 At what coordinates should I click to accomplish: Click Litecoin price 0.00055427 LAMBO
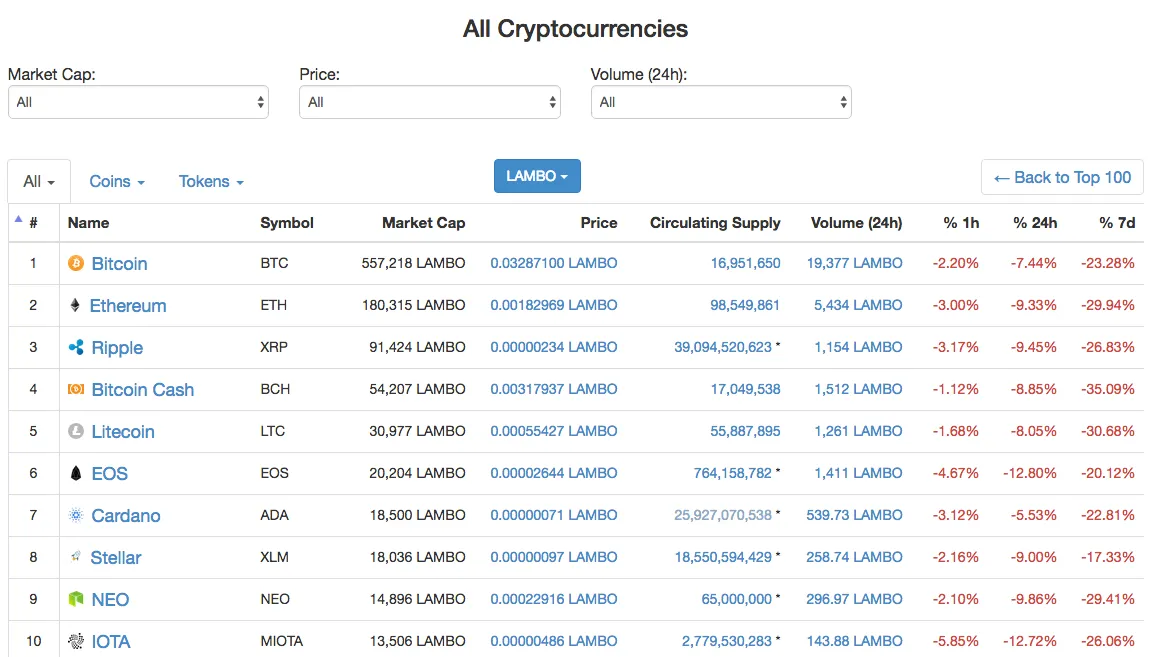point(553,431)
